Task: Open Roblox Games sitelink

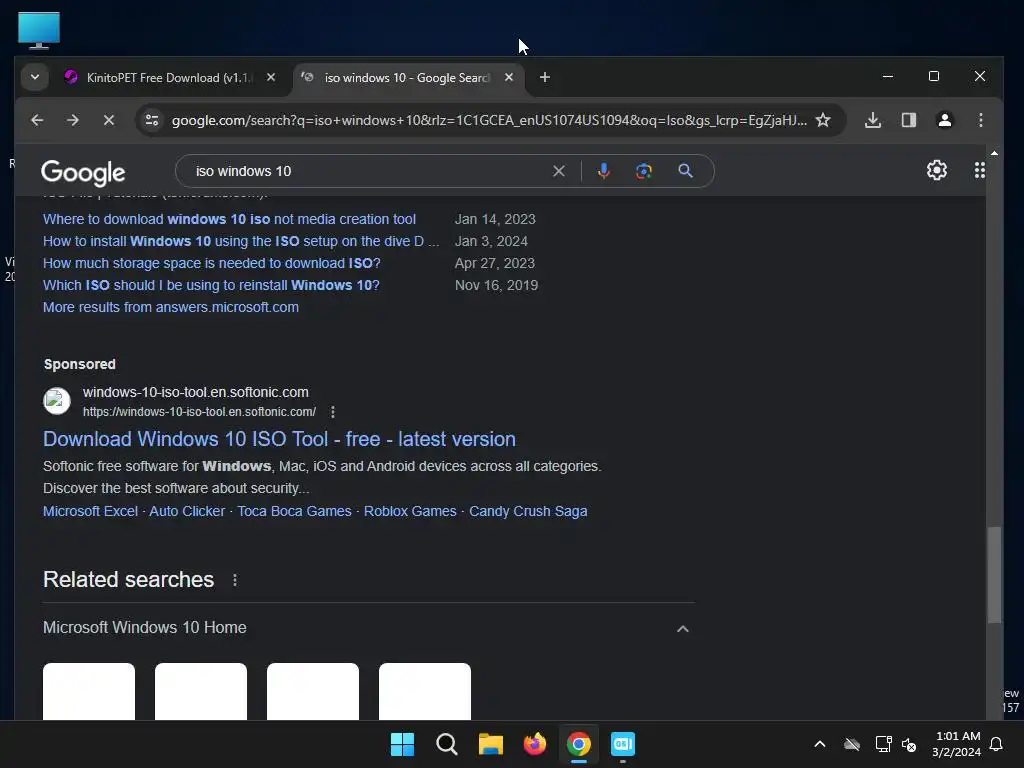Action: click(410, 511)
